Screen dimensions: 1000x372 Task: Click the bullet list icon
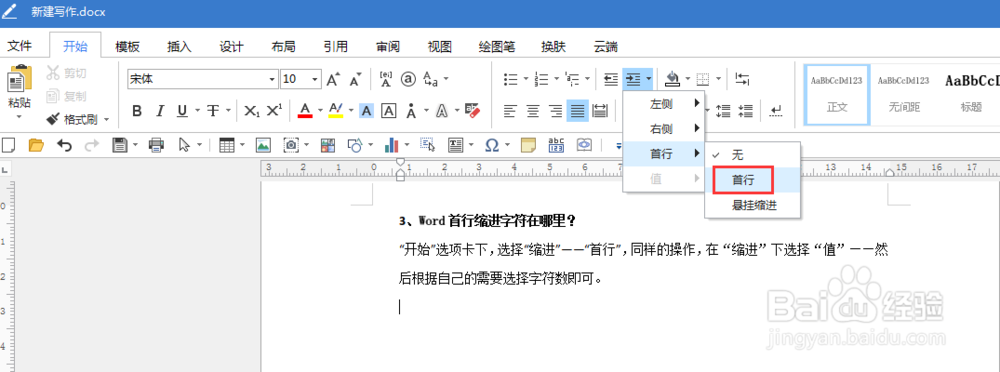click(511, 79)
